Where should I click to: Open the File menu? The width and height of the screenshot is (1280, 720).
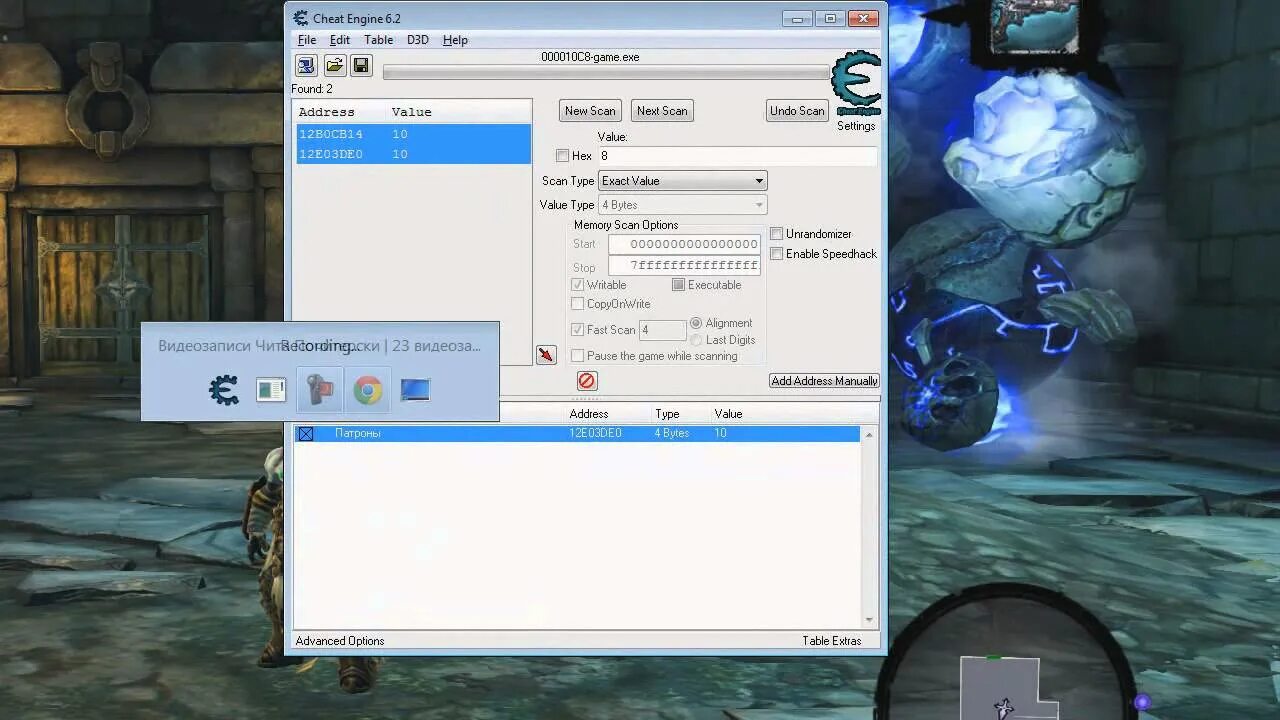click(x=307, y=40)
